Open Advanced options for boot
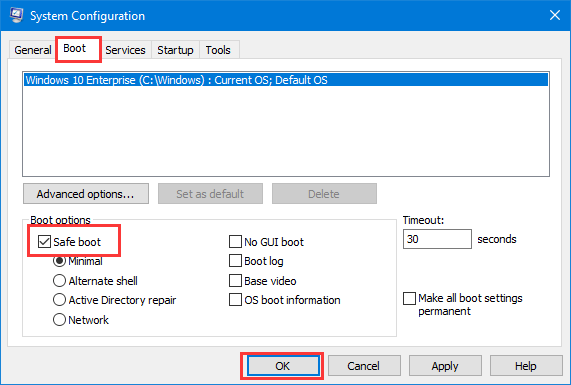571x385 pixels. click(x=86, y=194)
